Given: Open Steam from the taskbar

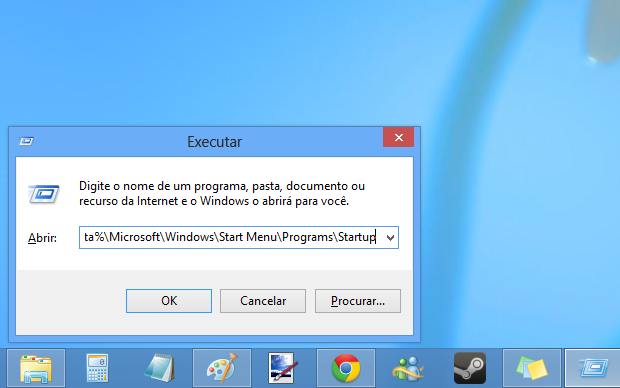Looking at the screenshot, I should pyautogui.click(x=470, y=368).
